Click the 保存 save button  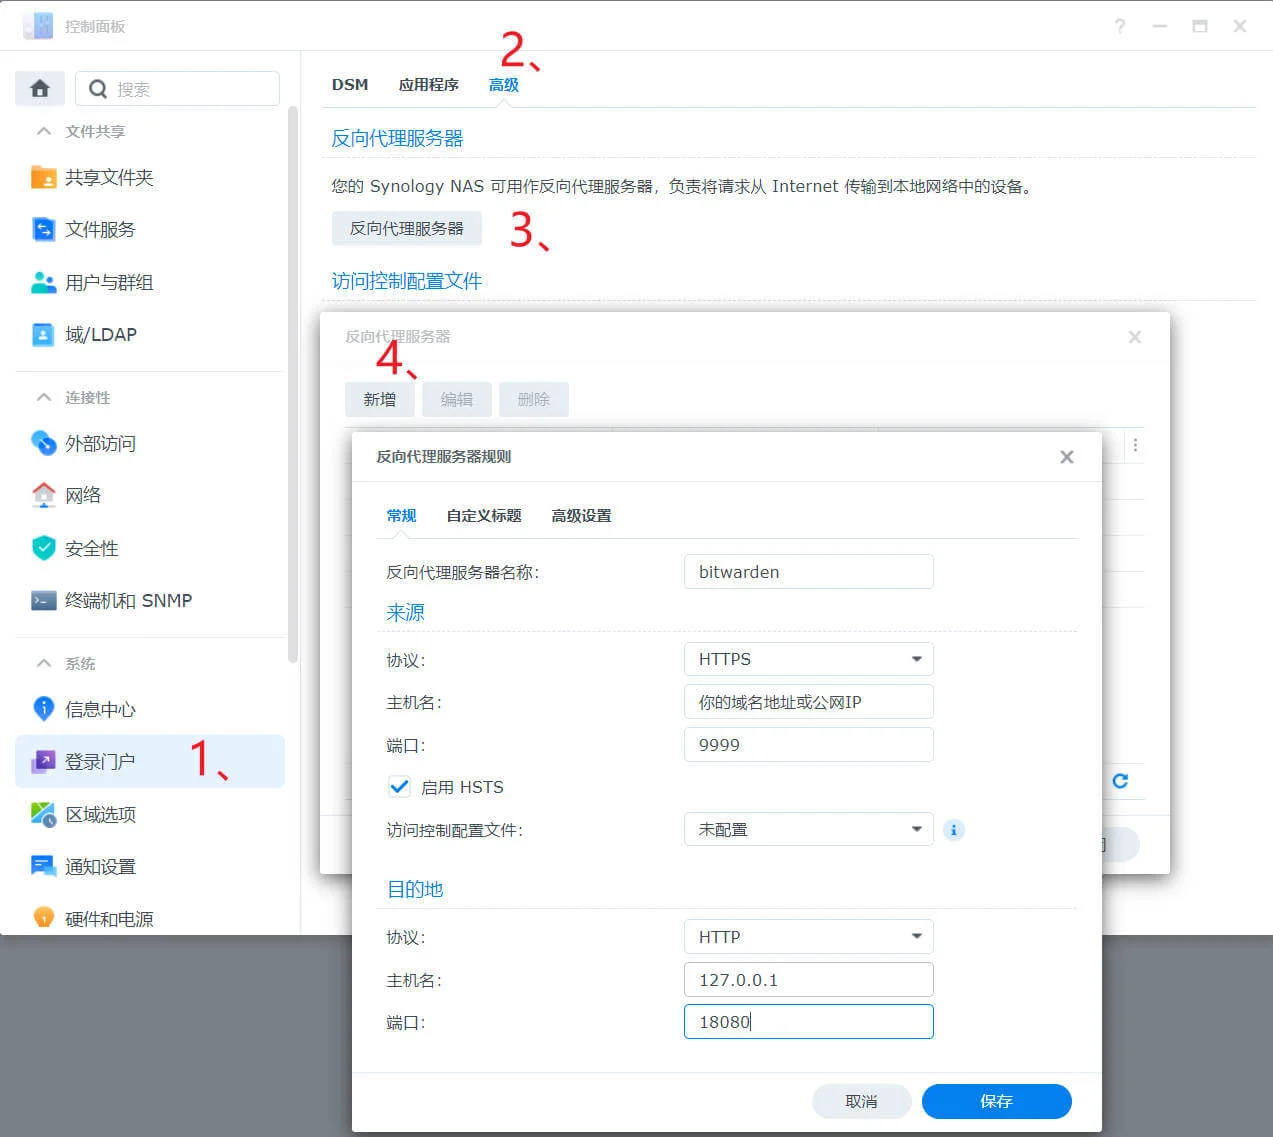996,1101
